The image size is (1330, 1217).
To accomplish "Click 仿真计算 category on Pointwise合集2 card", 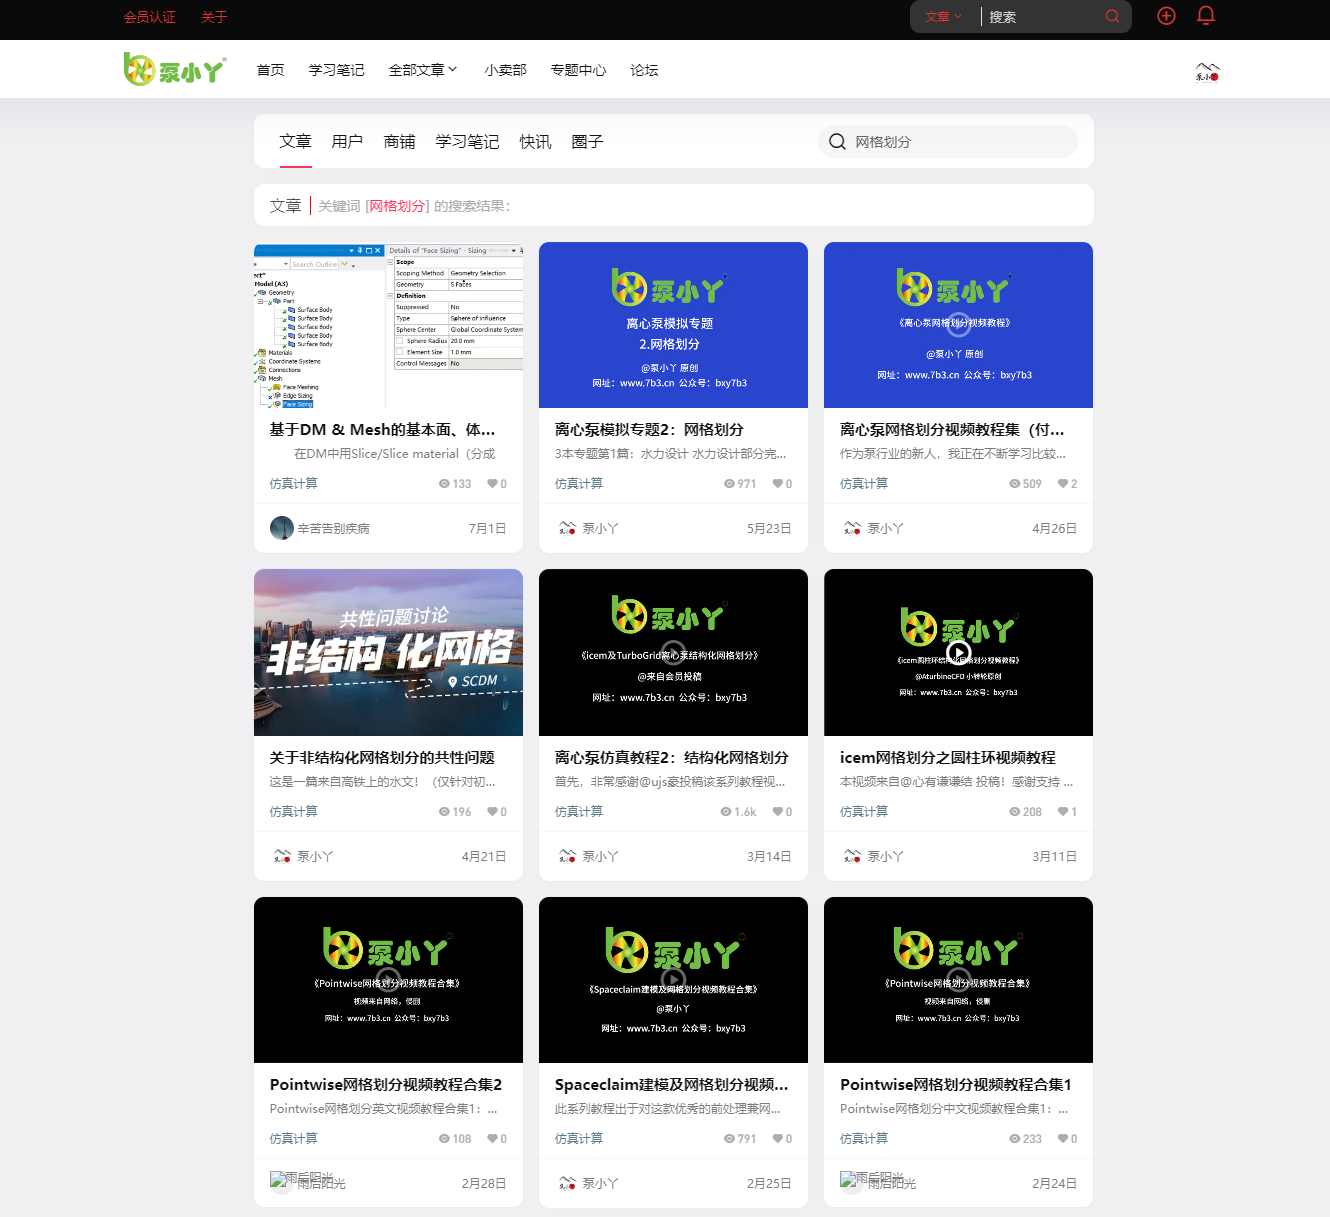I will coord(293,1139).
